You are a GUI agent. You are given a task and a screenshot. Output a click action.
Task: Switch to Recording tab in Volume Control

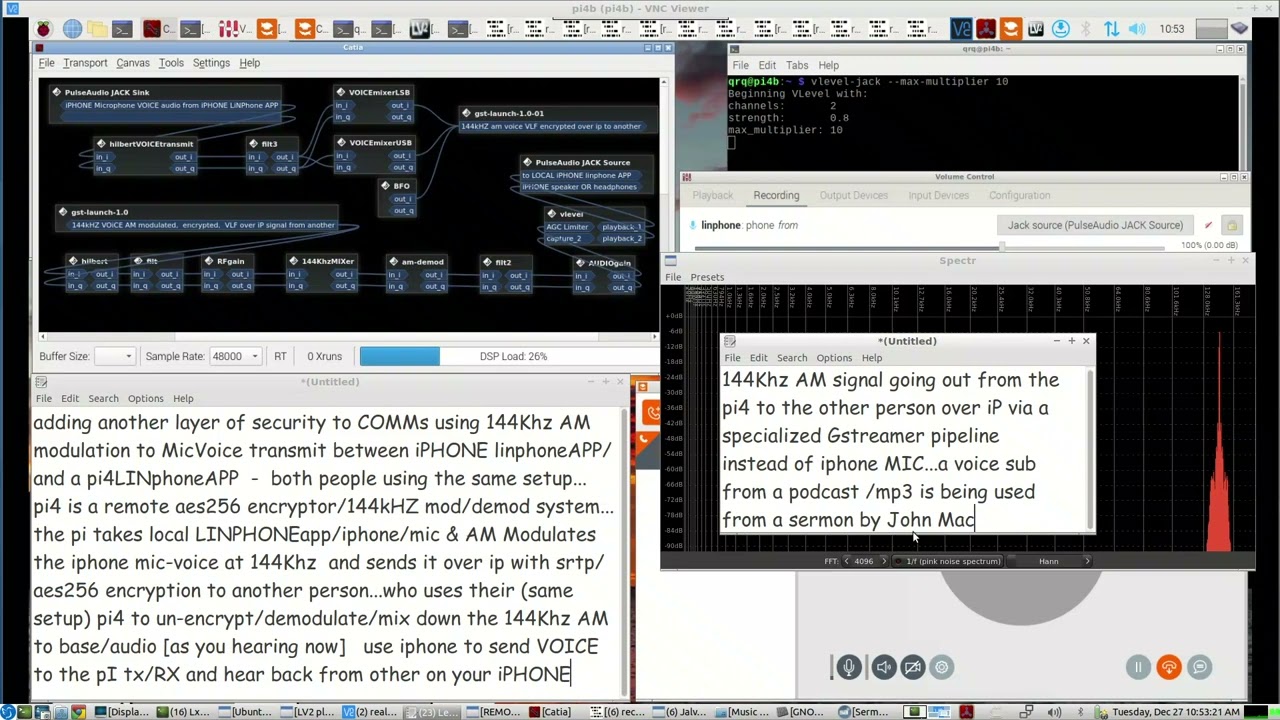pos(776,195)
